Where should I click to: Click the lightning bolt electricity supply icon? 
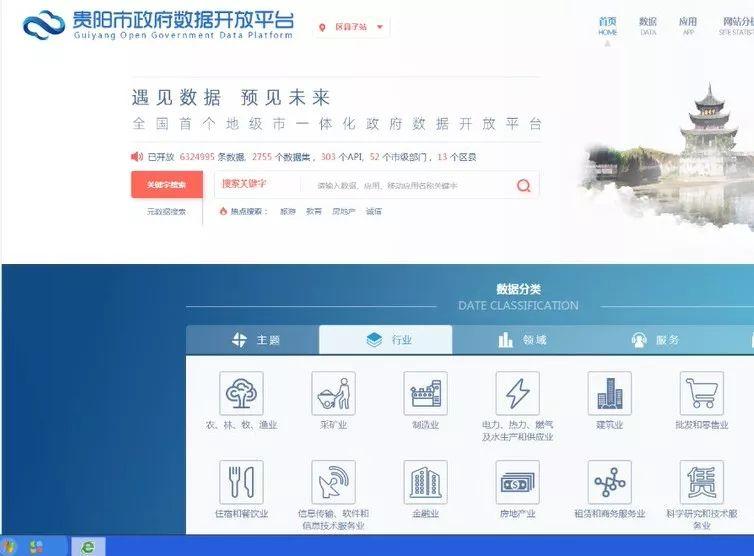[517, 393]
